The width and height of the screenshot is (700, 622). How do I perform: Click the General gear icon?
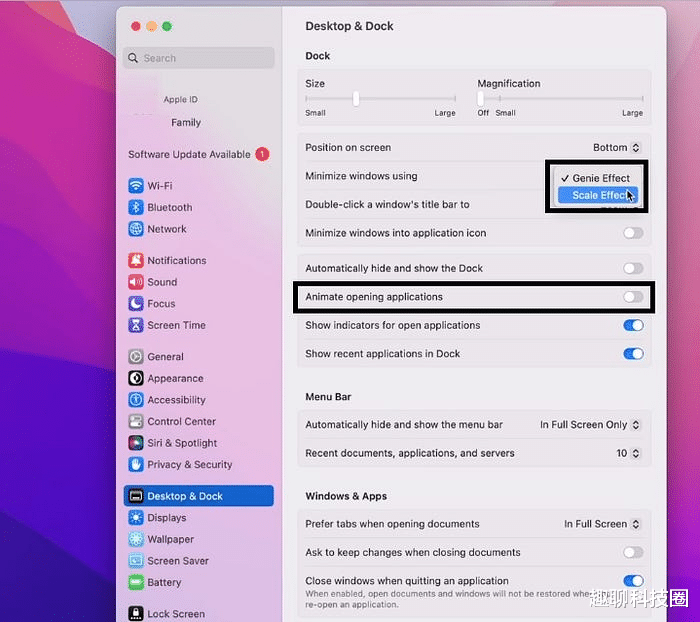point(136,356)
